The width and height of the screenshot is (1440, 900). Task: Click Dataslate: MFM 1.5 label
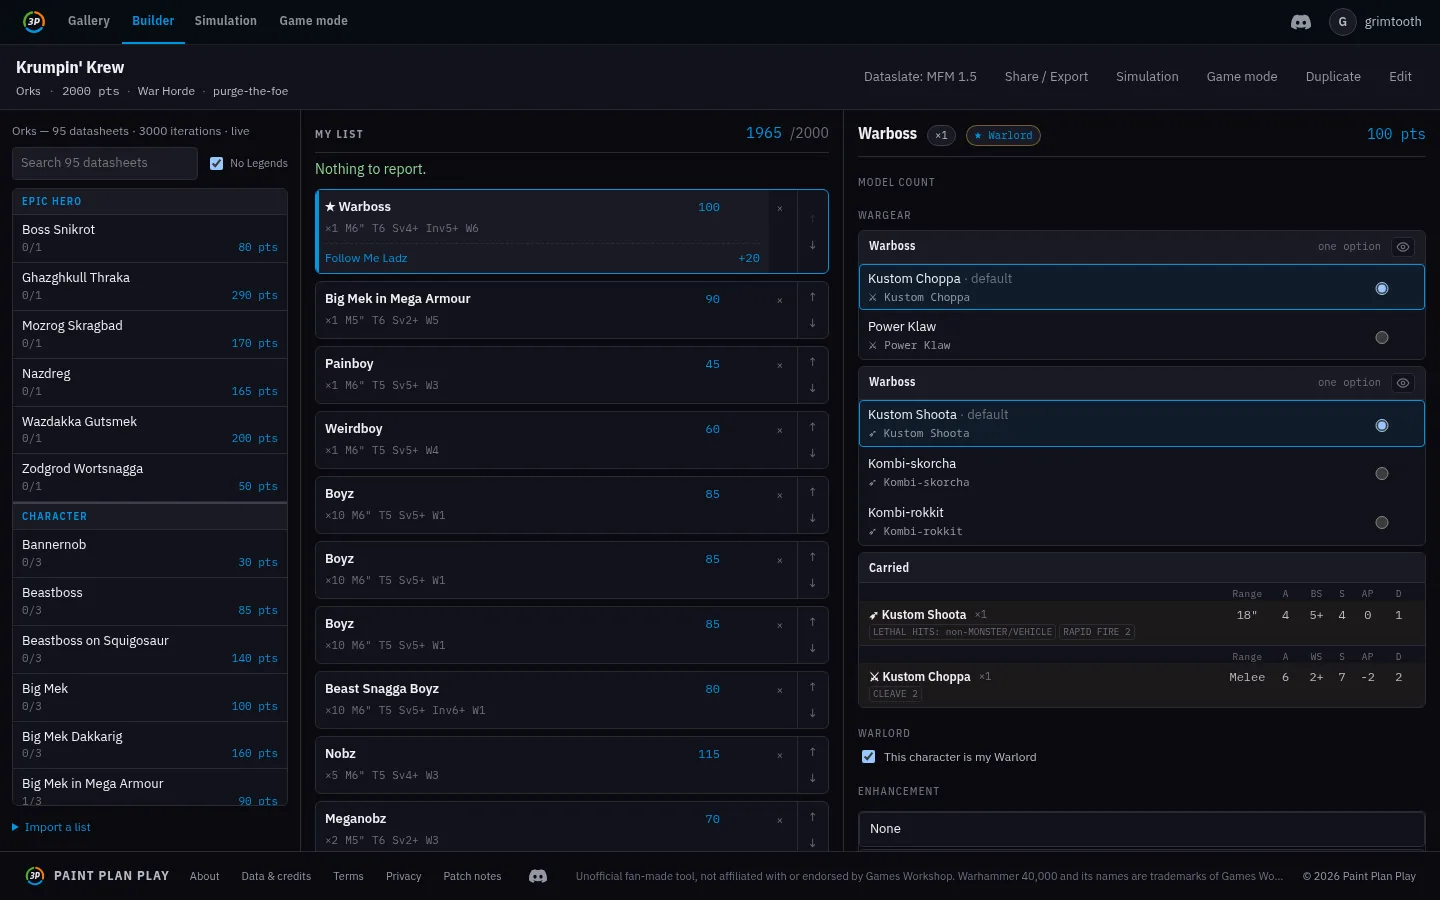click(x=920, y=77)
